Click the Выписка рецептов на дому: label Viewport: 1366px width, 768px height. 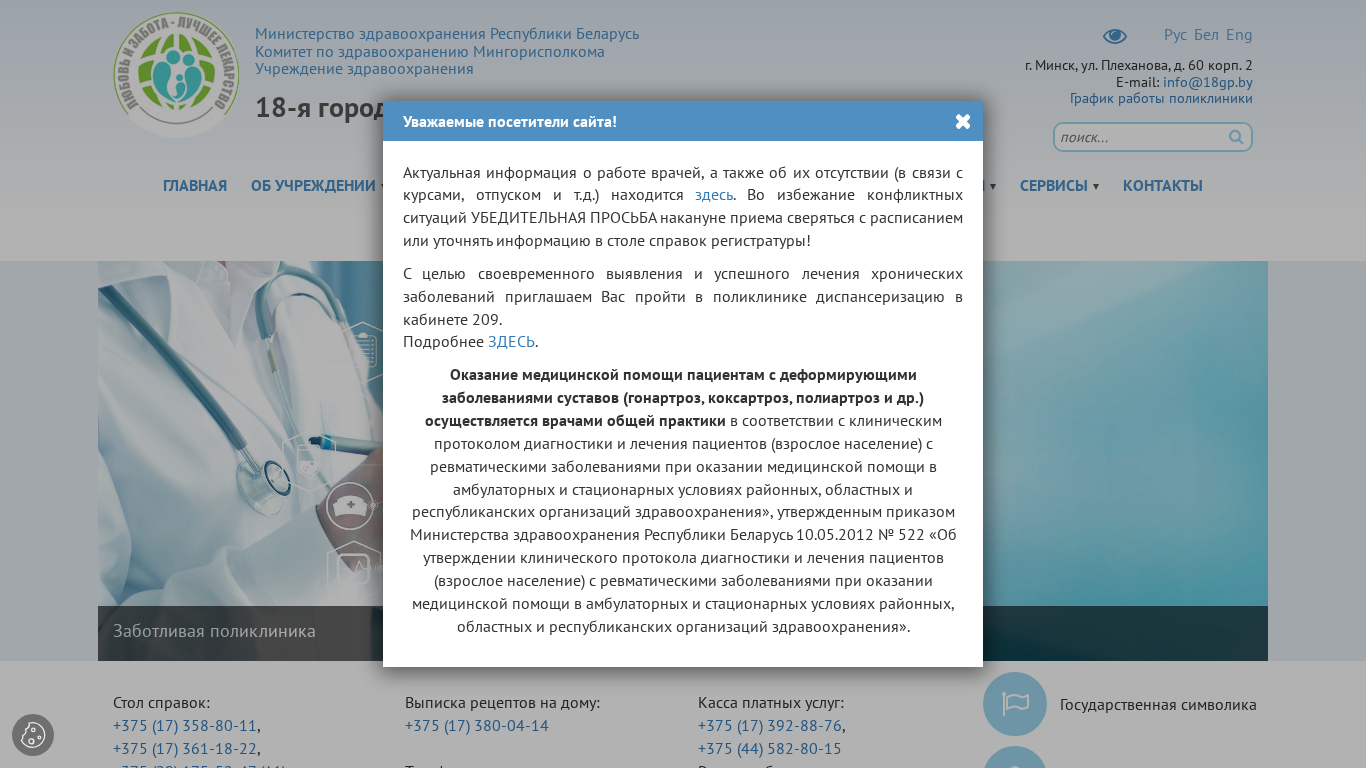coord(502,703)
